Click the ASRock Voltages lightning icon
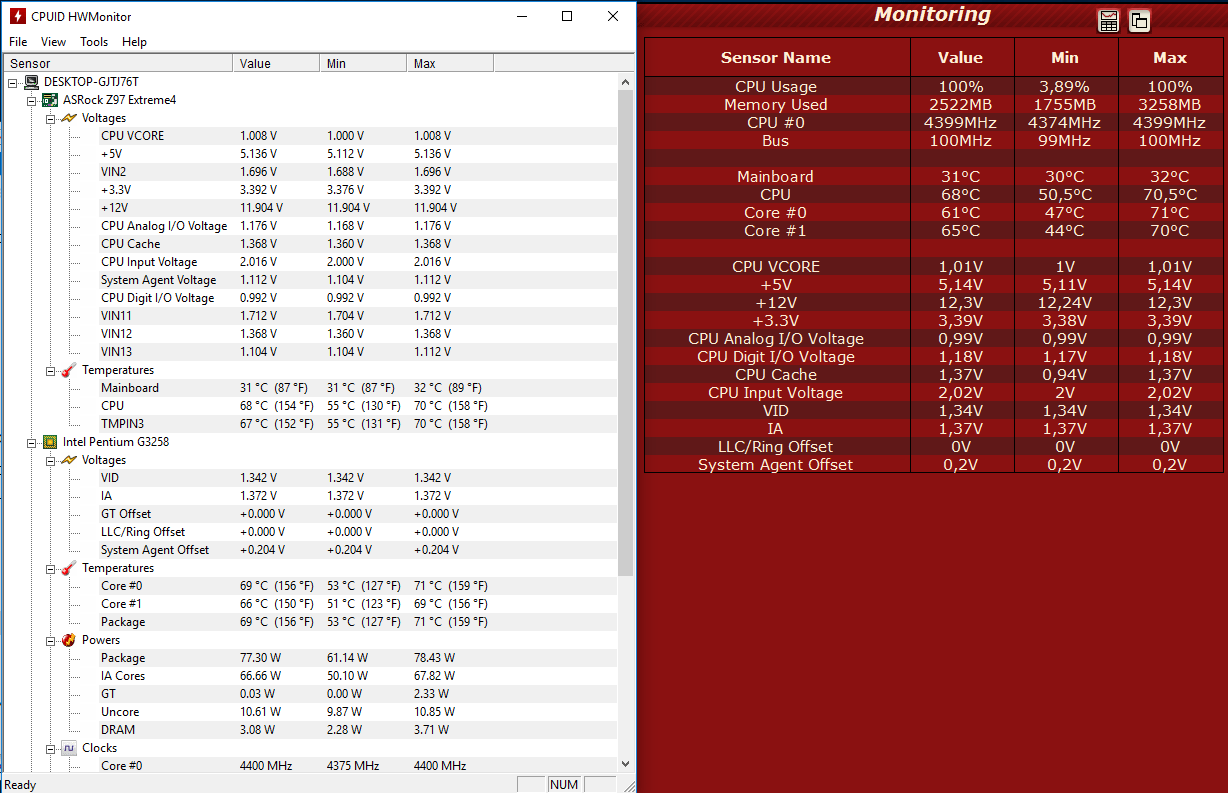Screen dimensions: 1228x793 pos(68,118)
